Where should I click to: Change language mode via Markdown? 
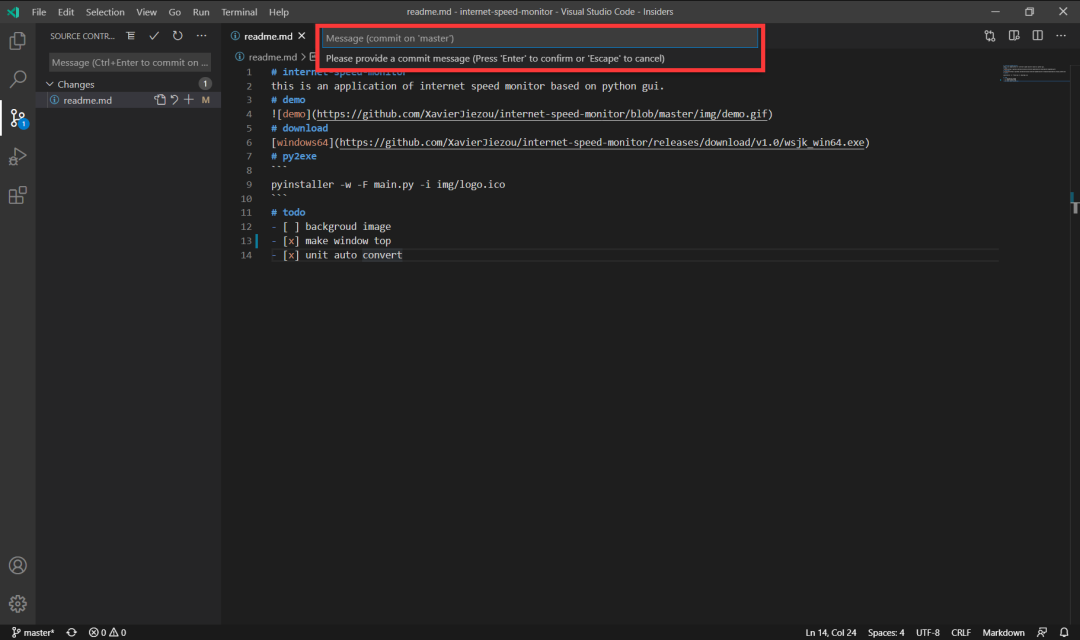point(1003,632)
